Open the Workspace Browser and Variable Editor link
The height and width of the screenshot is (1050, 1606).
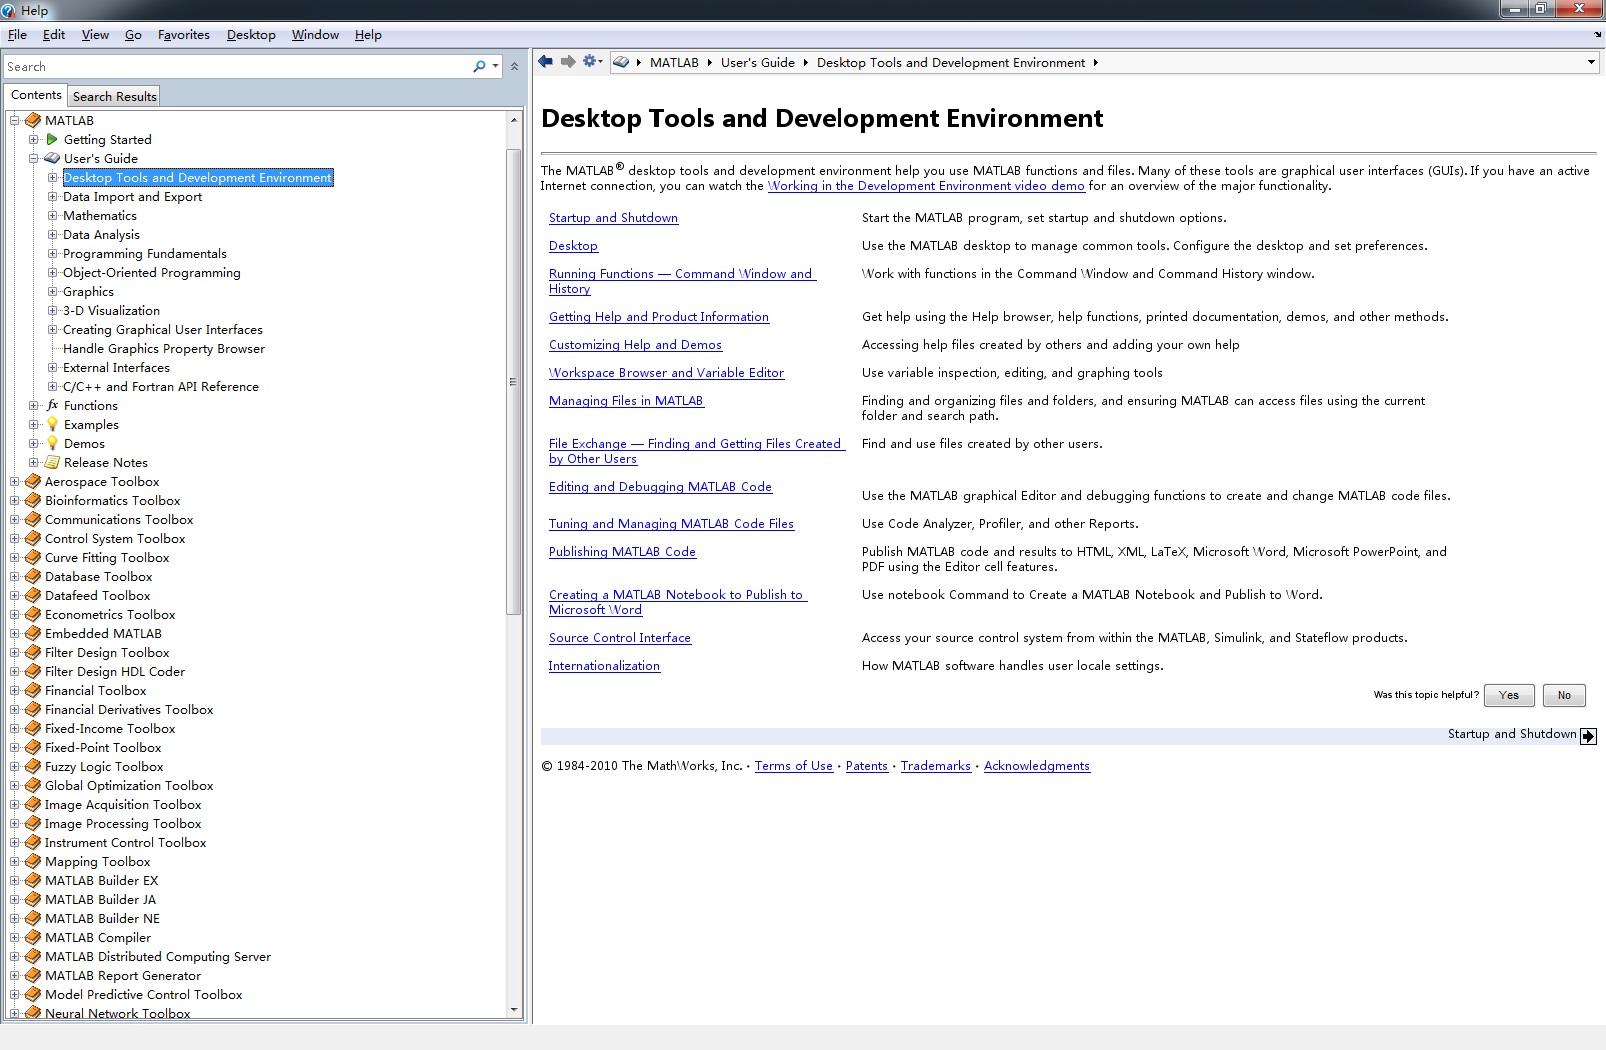(x=666, y=372)
